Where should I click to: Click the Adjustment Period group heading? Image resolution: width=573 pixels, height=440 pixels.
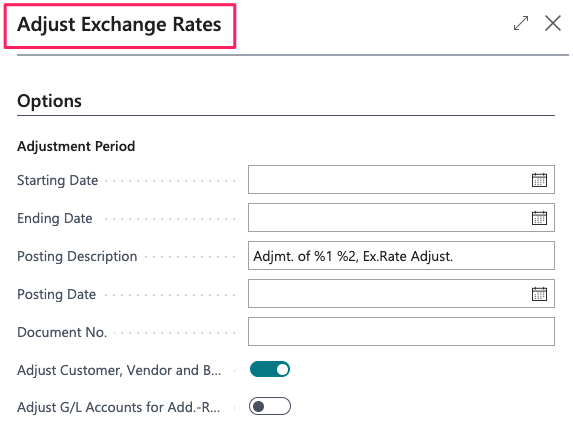coord(76,146)
